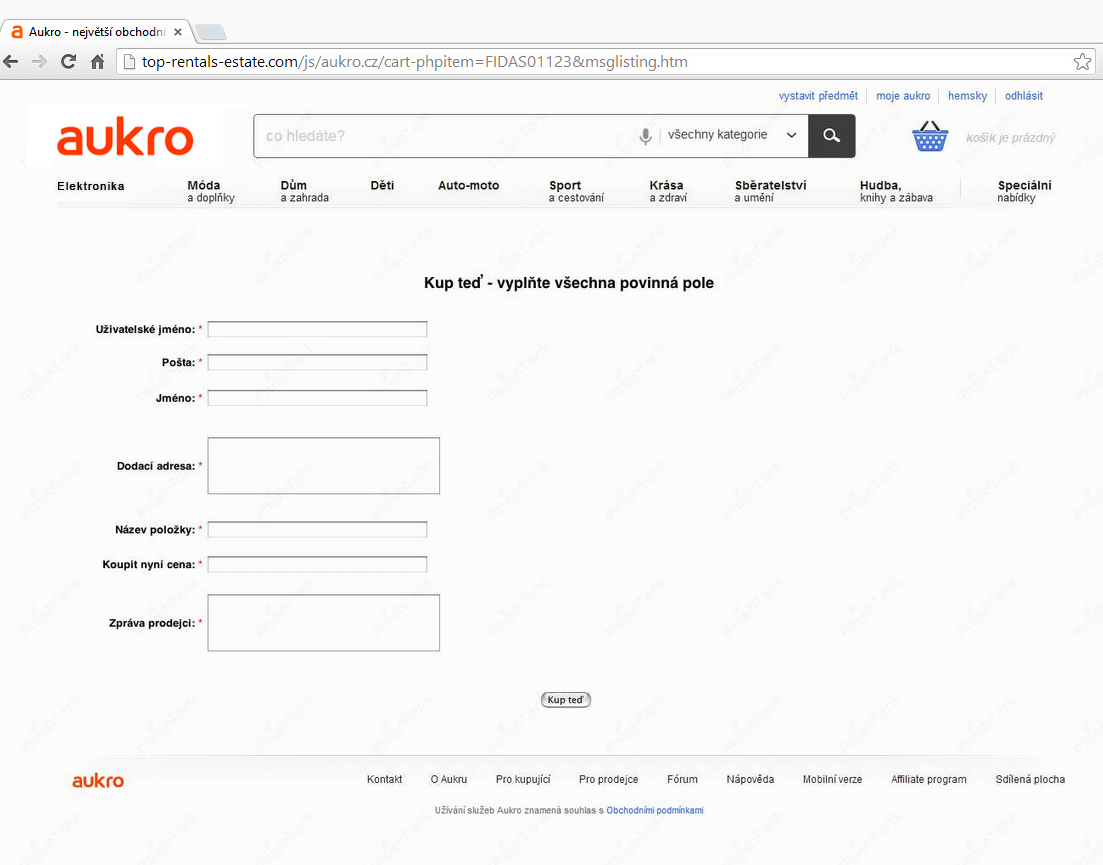
Task: Open the Krása a zdraví category
Action: pos(668,191)
